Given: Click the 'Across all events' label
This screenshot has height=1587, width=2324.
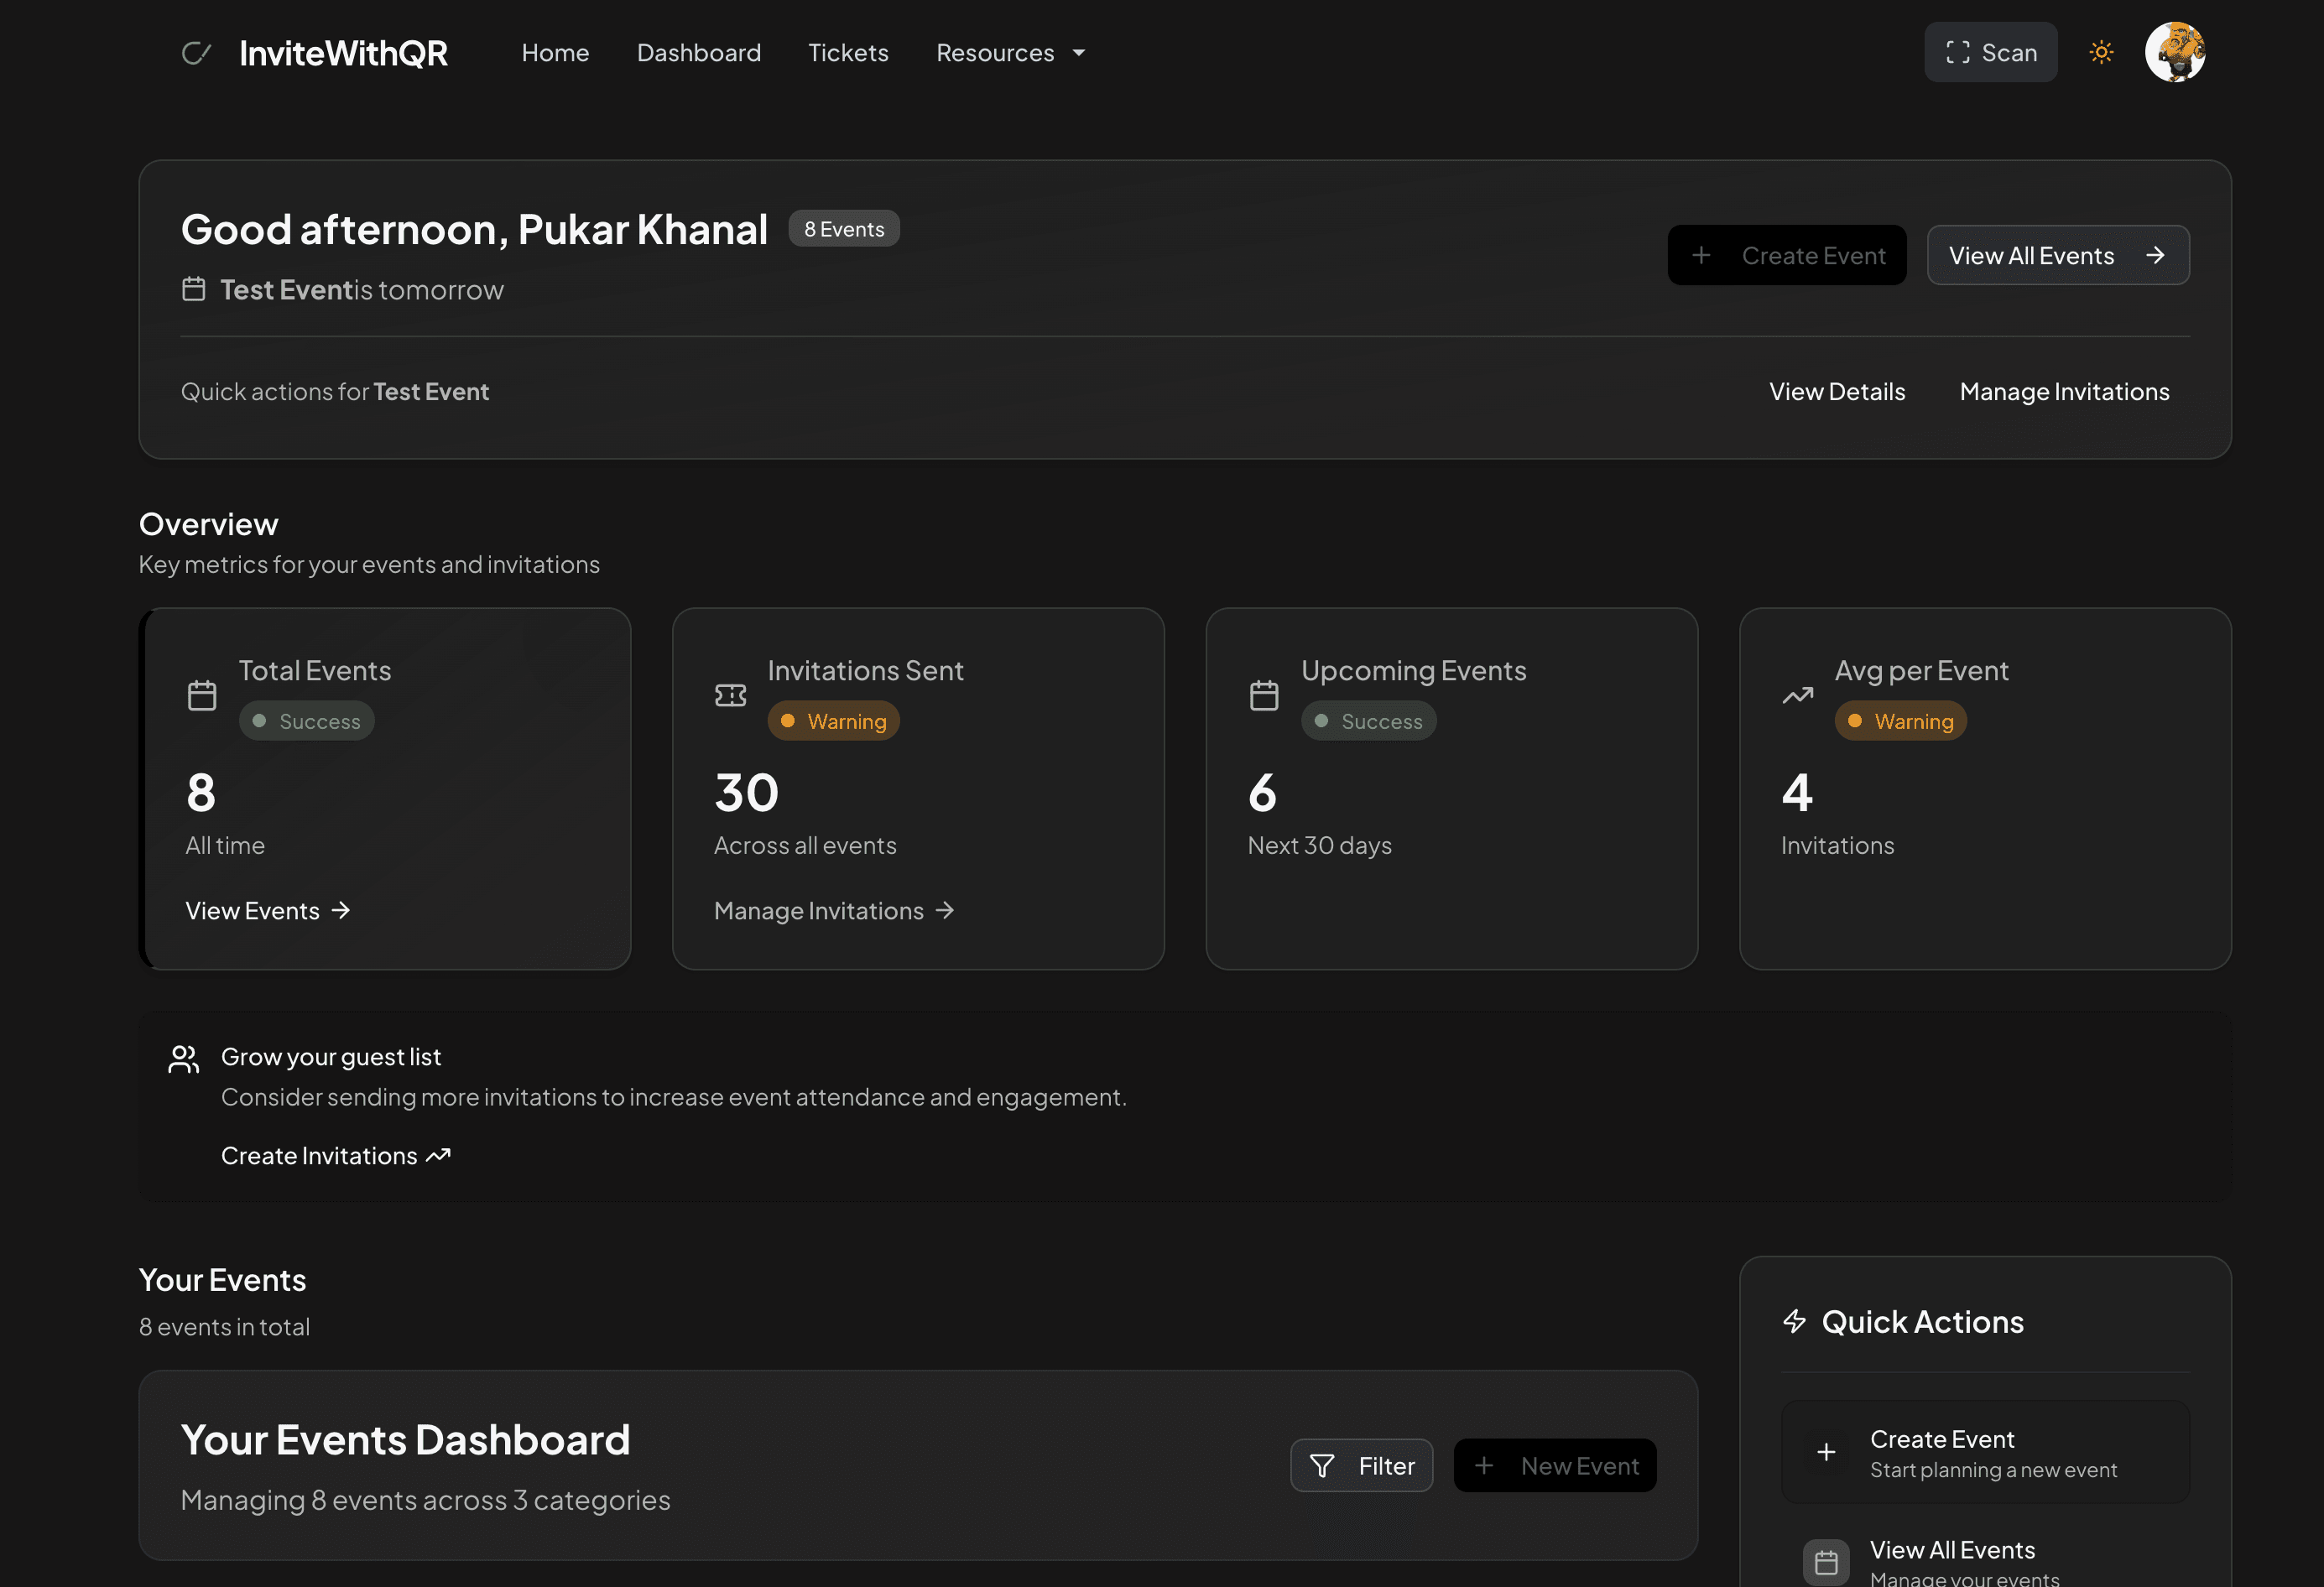Looking at the screenshot, I should [805, 845].
